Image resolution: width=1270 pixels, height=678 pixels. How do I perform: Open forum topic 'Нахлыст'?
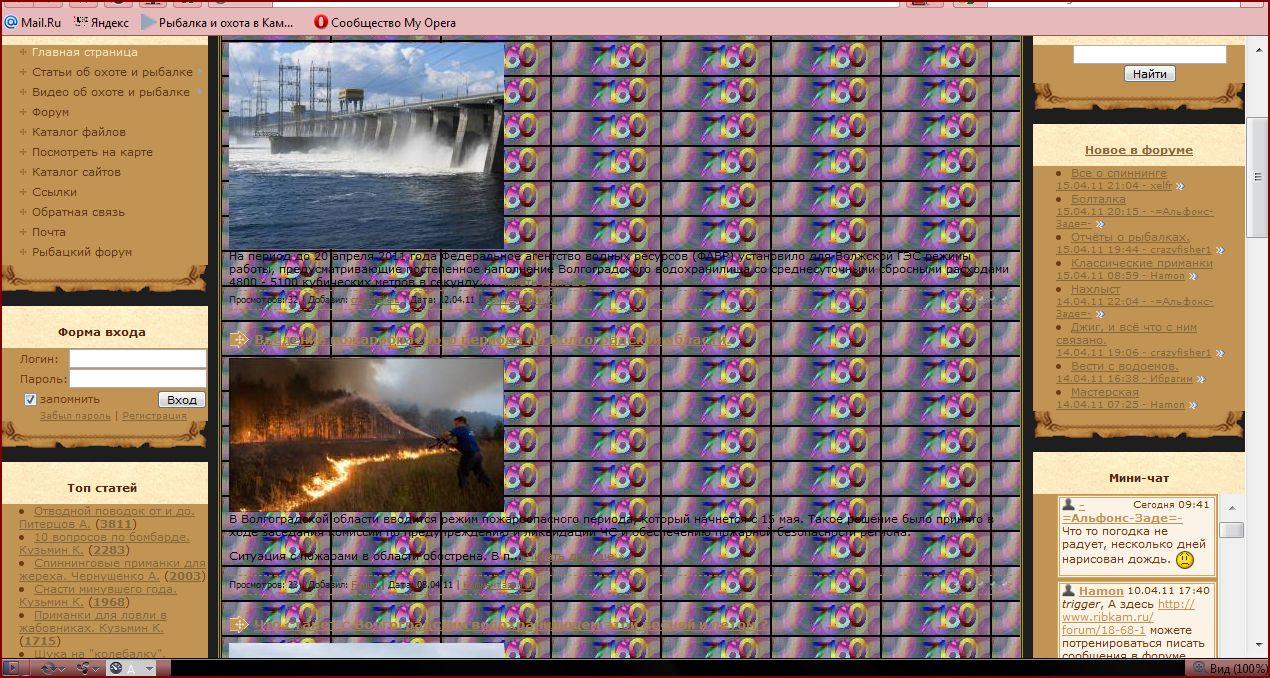click(x=1096, y=290)
